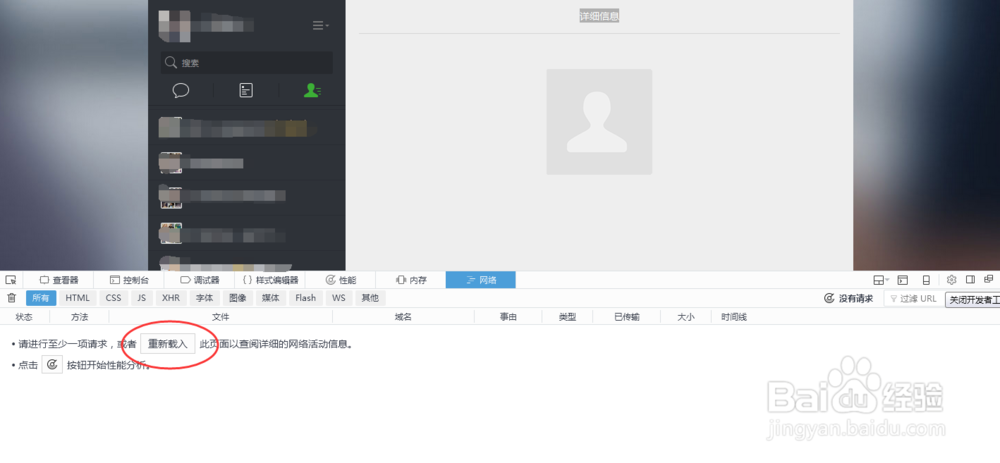The width and height of the screenshot is (1000, 463).
Task: Open devtools settings gear icon
Action: (952, 280)
